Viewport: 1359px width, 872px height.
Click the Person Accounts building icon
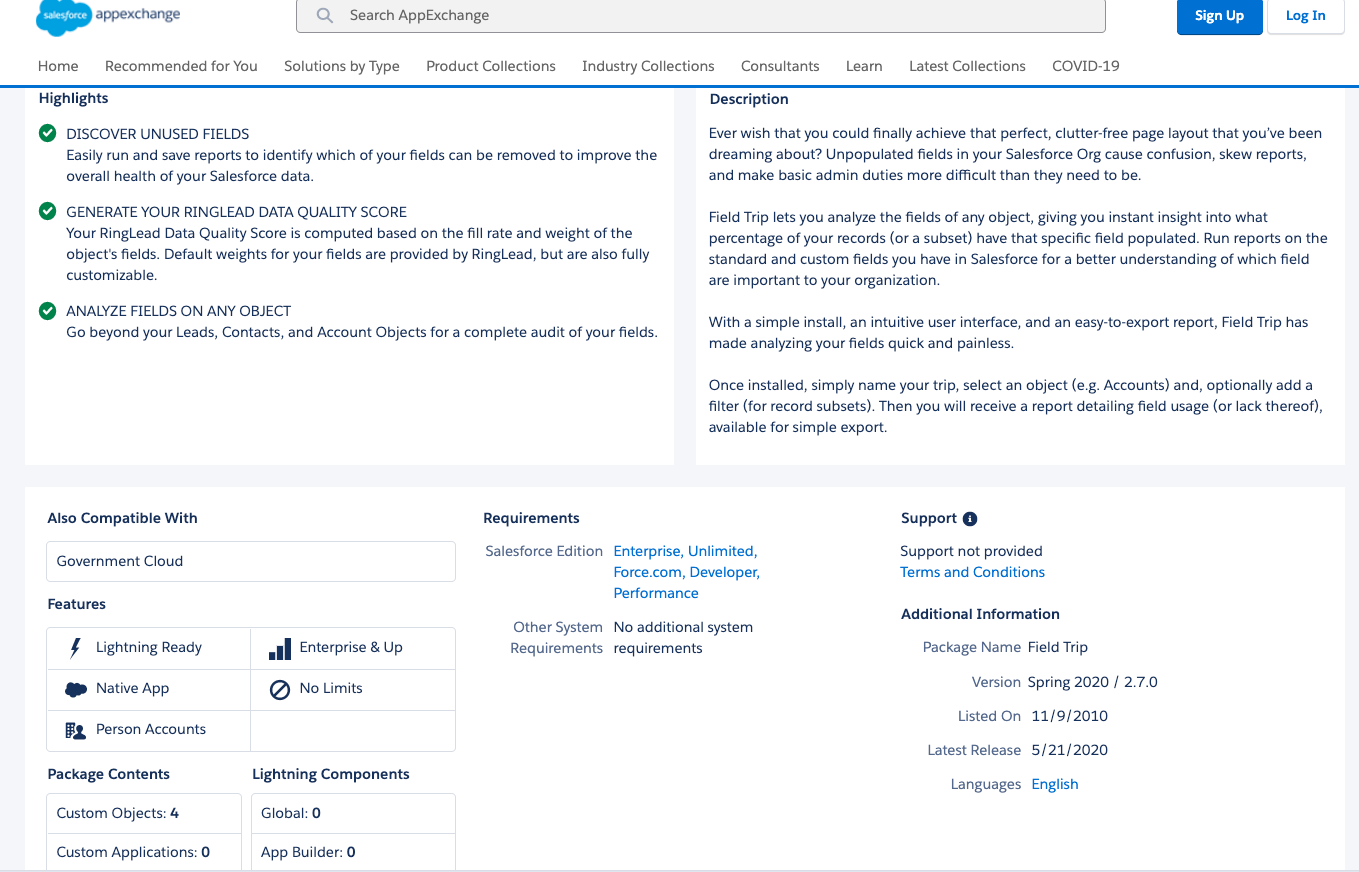point(75,730)
